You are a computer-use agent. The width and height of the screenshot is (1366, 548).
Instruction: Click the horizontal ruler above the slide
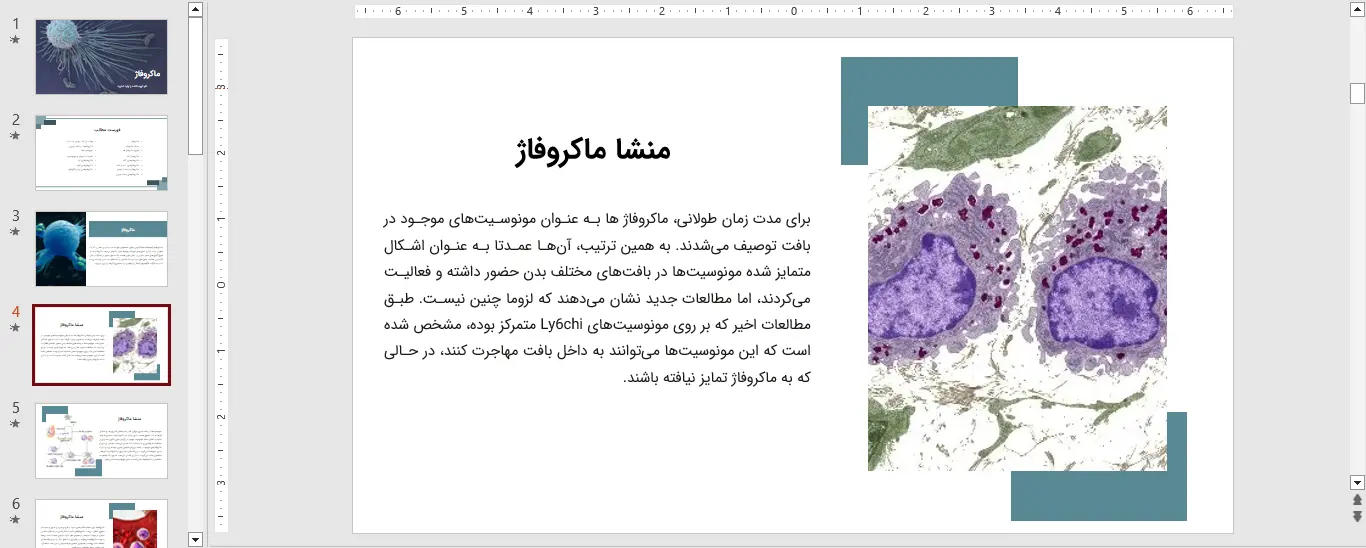click(793, 12)
